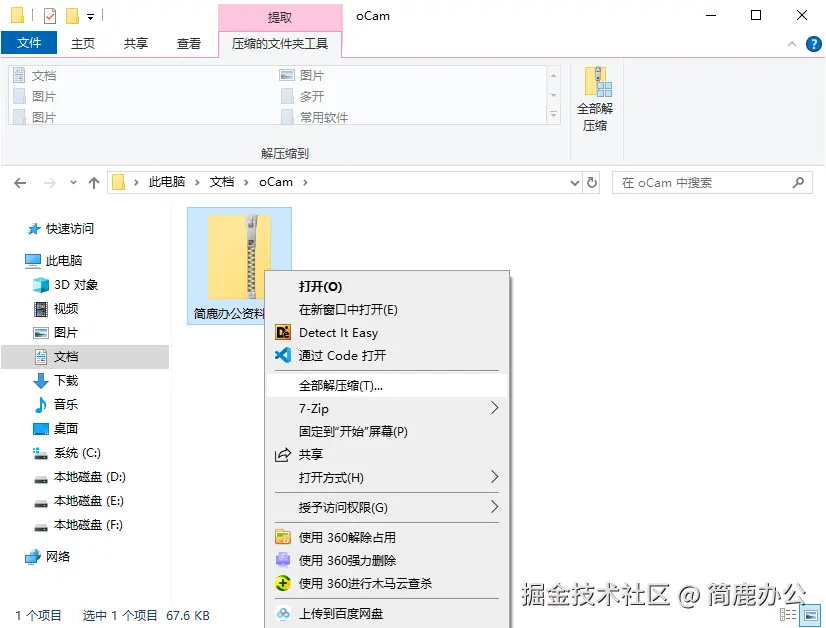Refresh the oCam folder view
Image resolution: width=826 pixels, height=628 pixels.
click(591, 182)
